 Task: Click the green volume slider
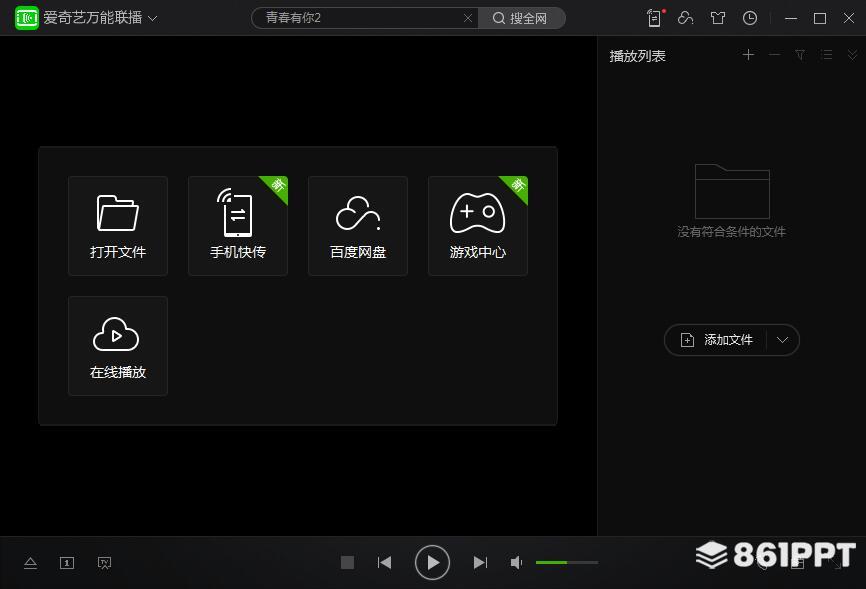coord(567,562)
